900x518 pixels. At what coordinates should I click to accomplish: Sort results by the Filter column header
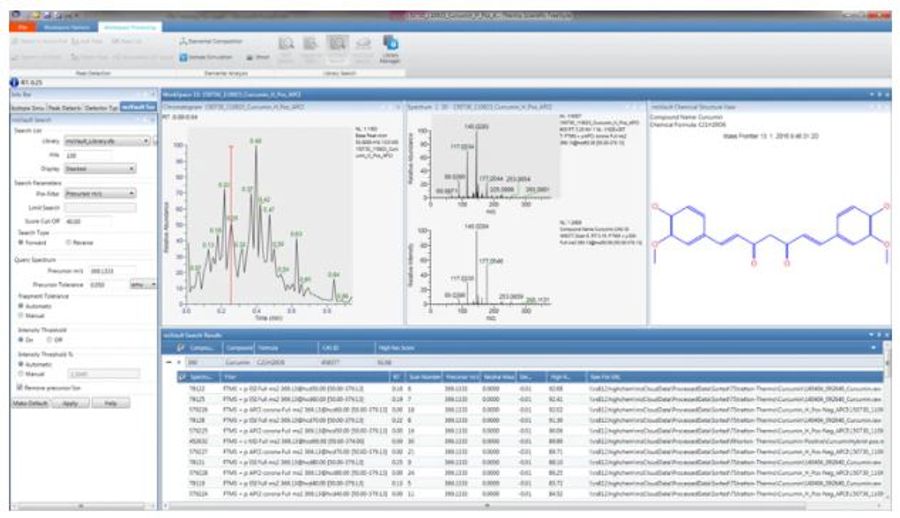(x=305, y=377)
